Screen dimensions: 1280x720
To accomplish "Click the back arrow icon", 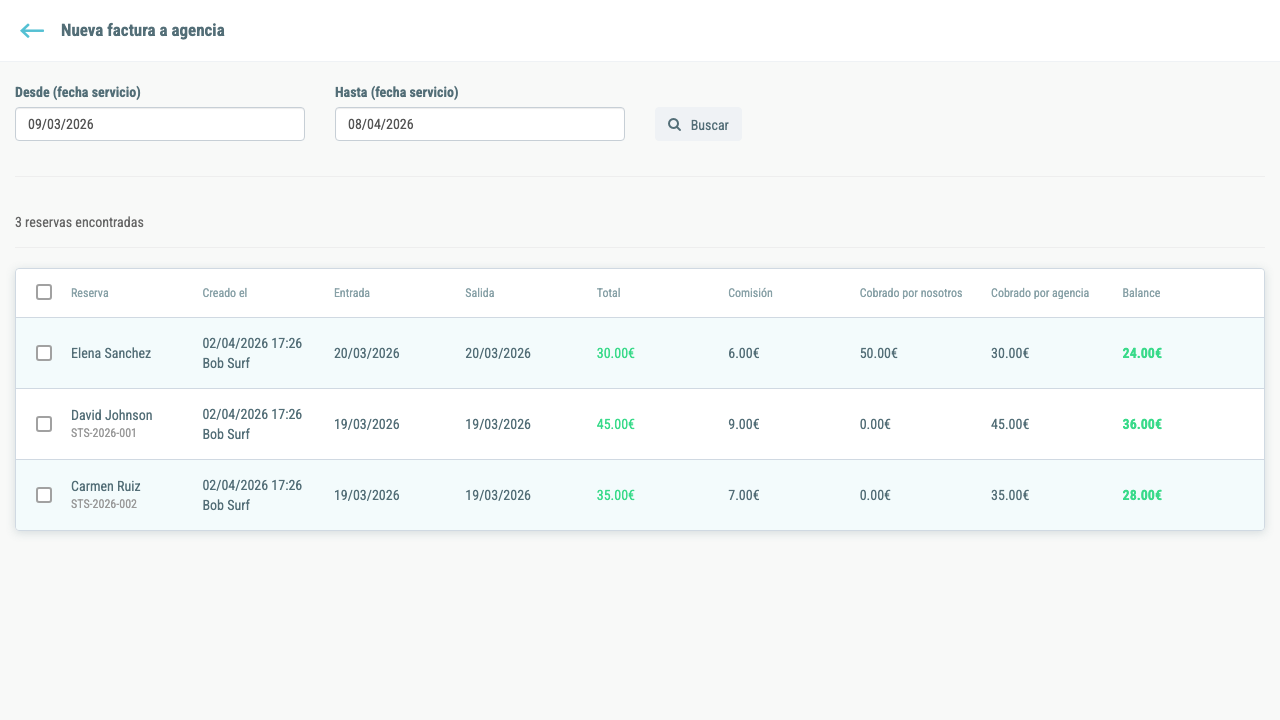I will [x=32, y=31].
